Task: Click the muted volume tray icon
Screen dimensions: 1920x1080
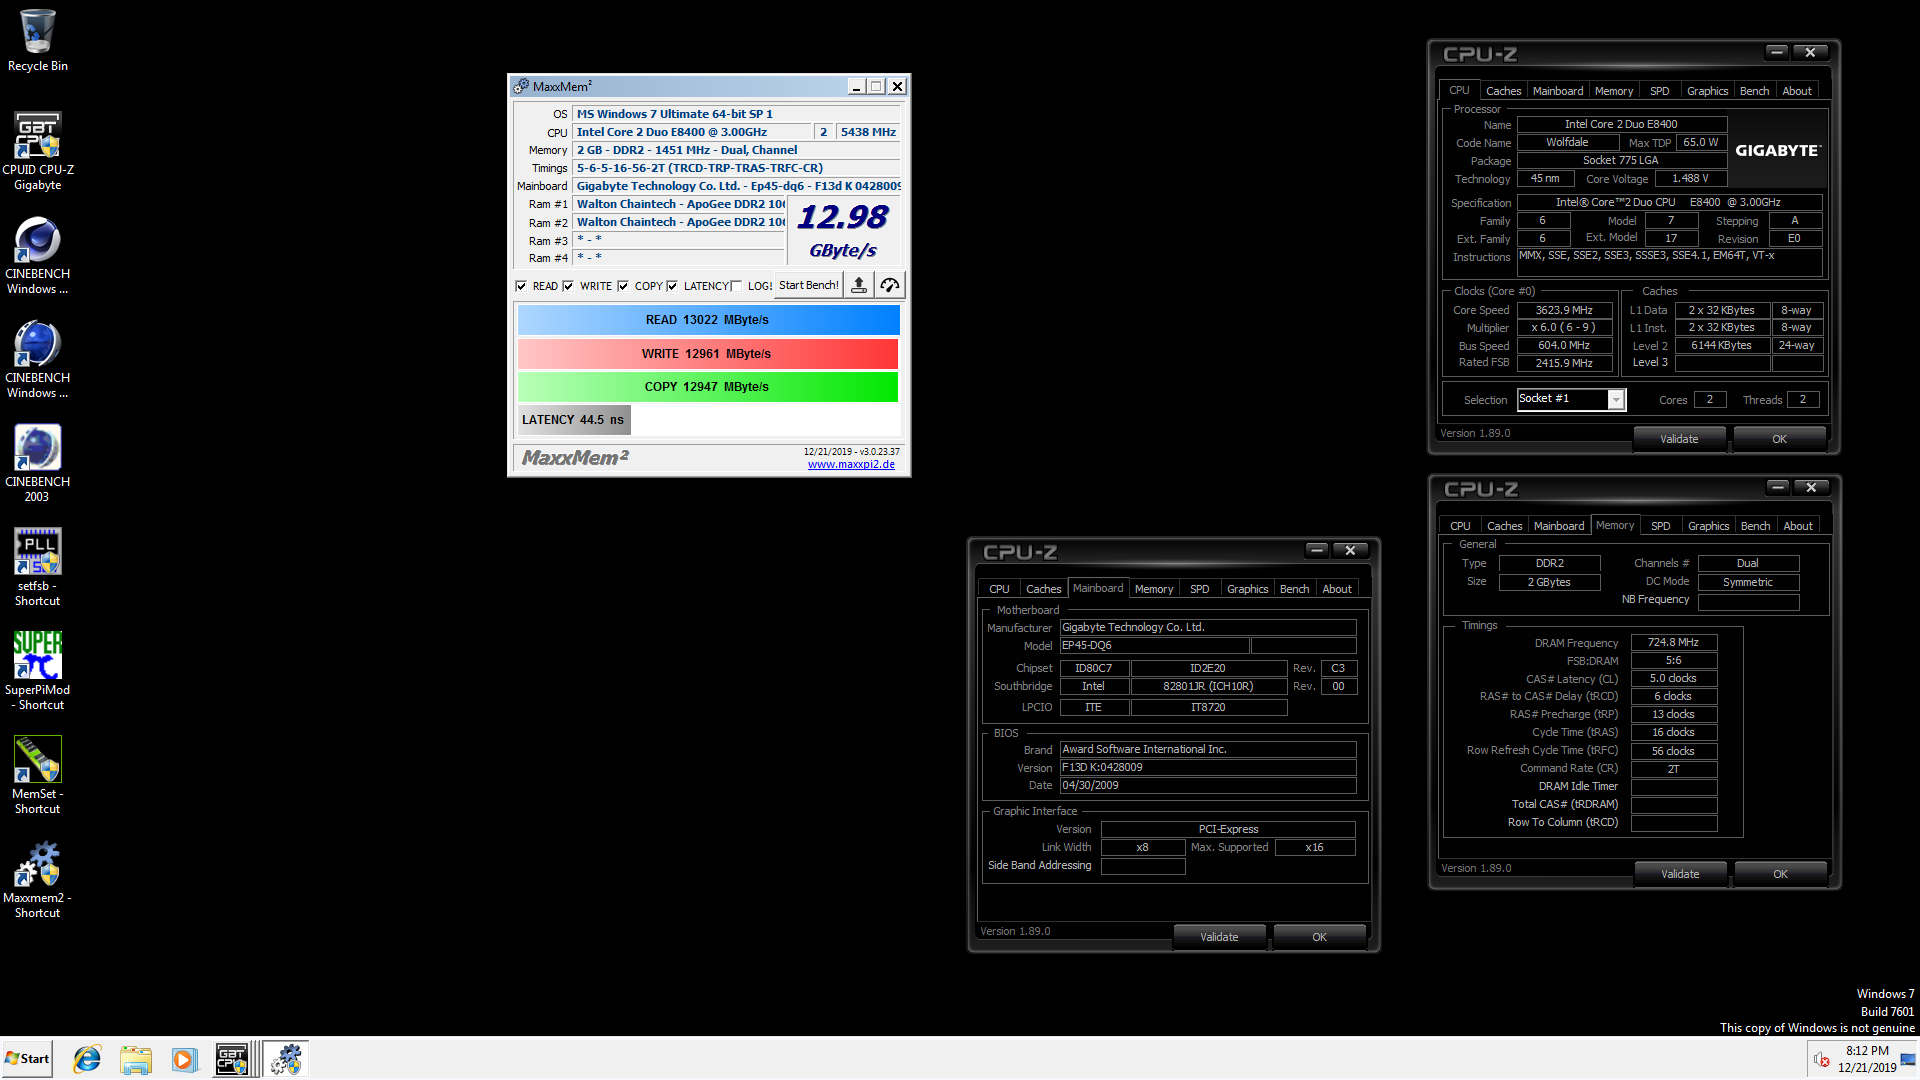Action: tap(1822, 1060)
